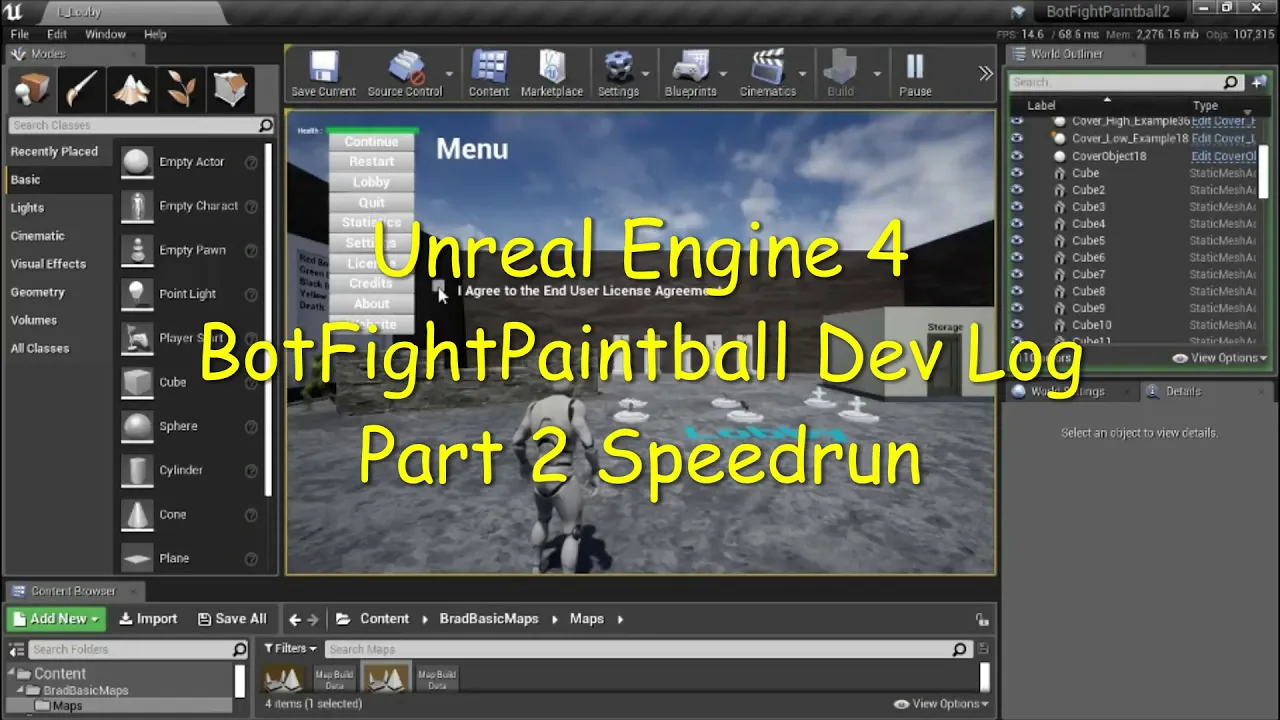Open the Edit menu

[57, 34]
